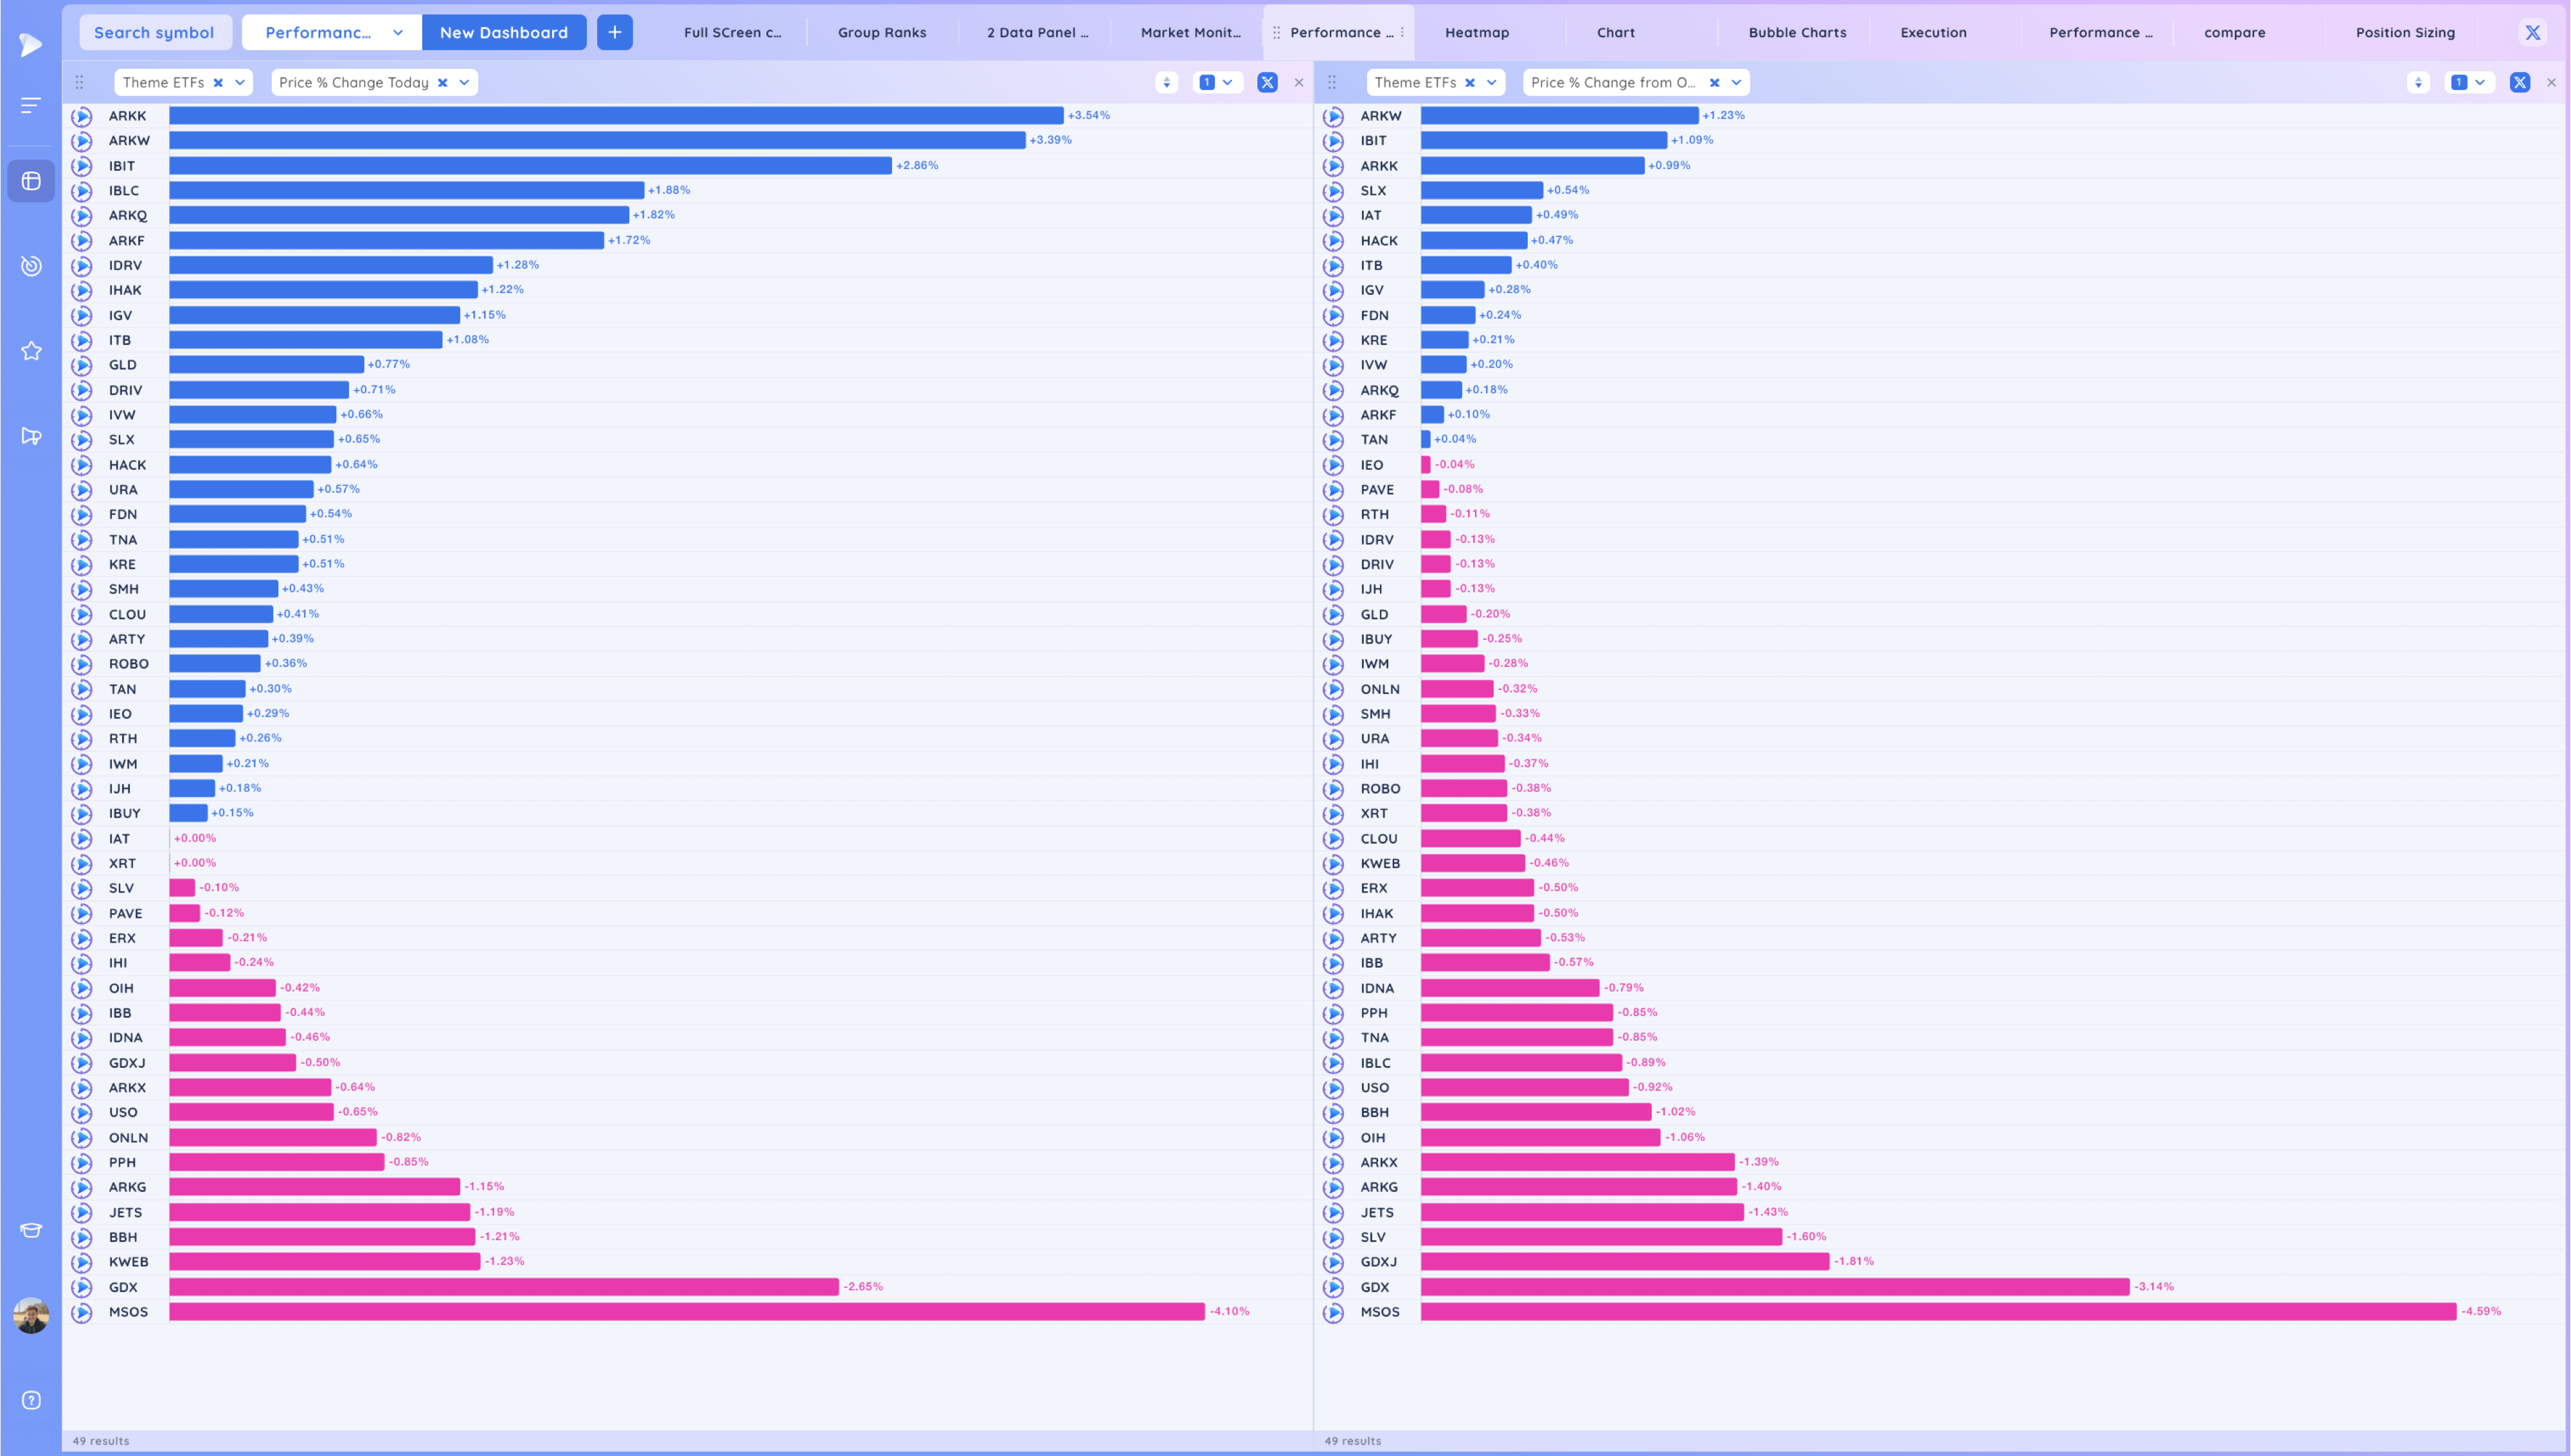The width and height of the screenshot is (2571, 1456).
Task: Click the graduation cap learning icon
Action: click(x=31, y=1230)
